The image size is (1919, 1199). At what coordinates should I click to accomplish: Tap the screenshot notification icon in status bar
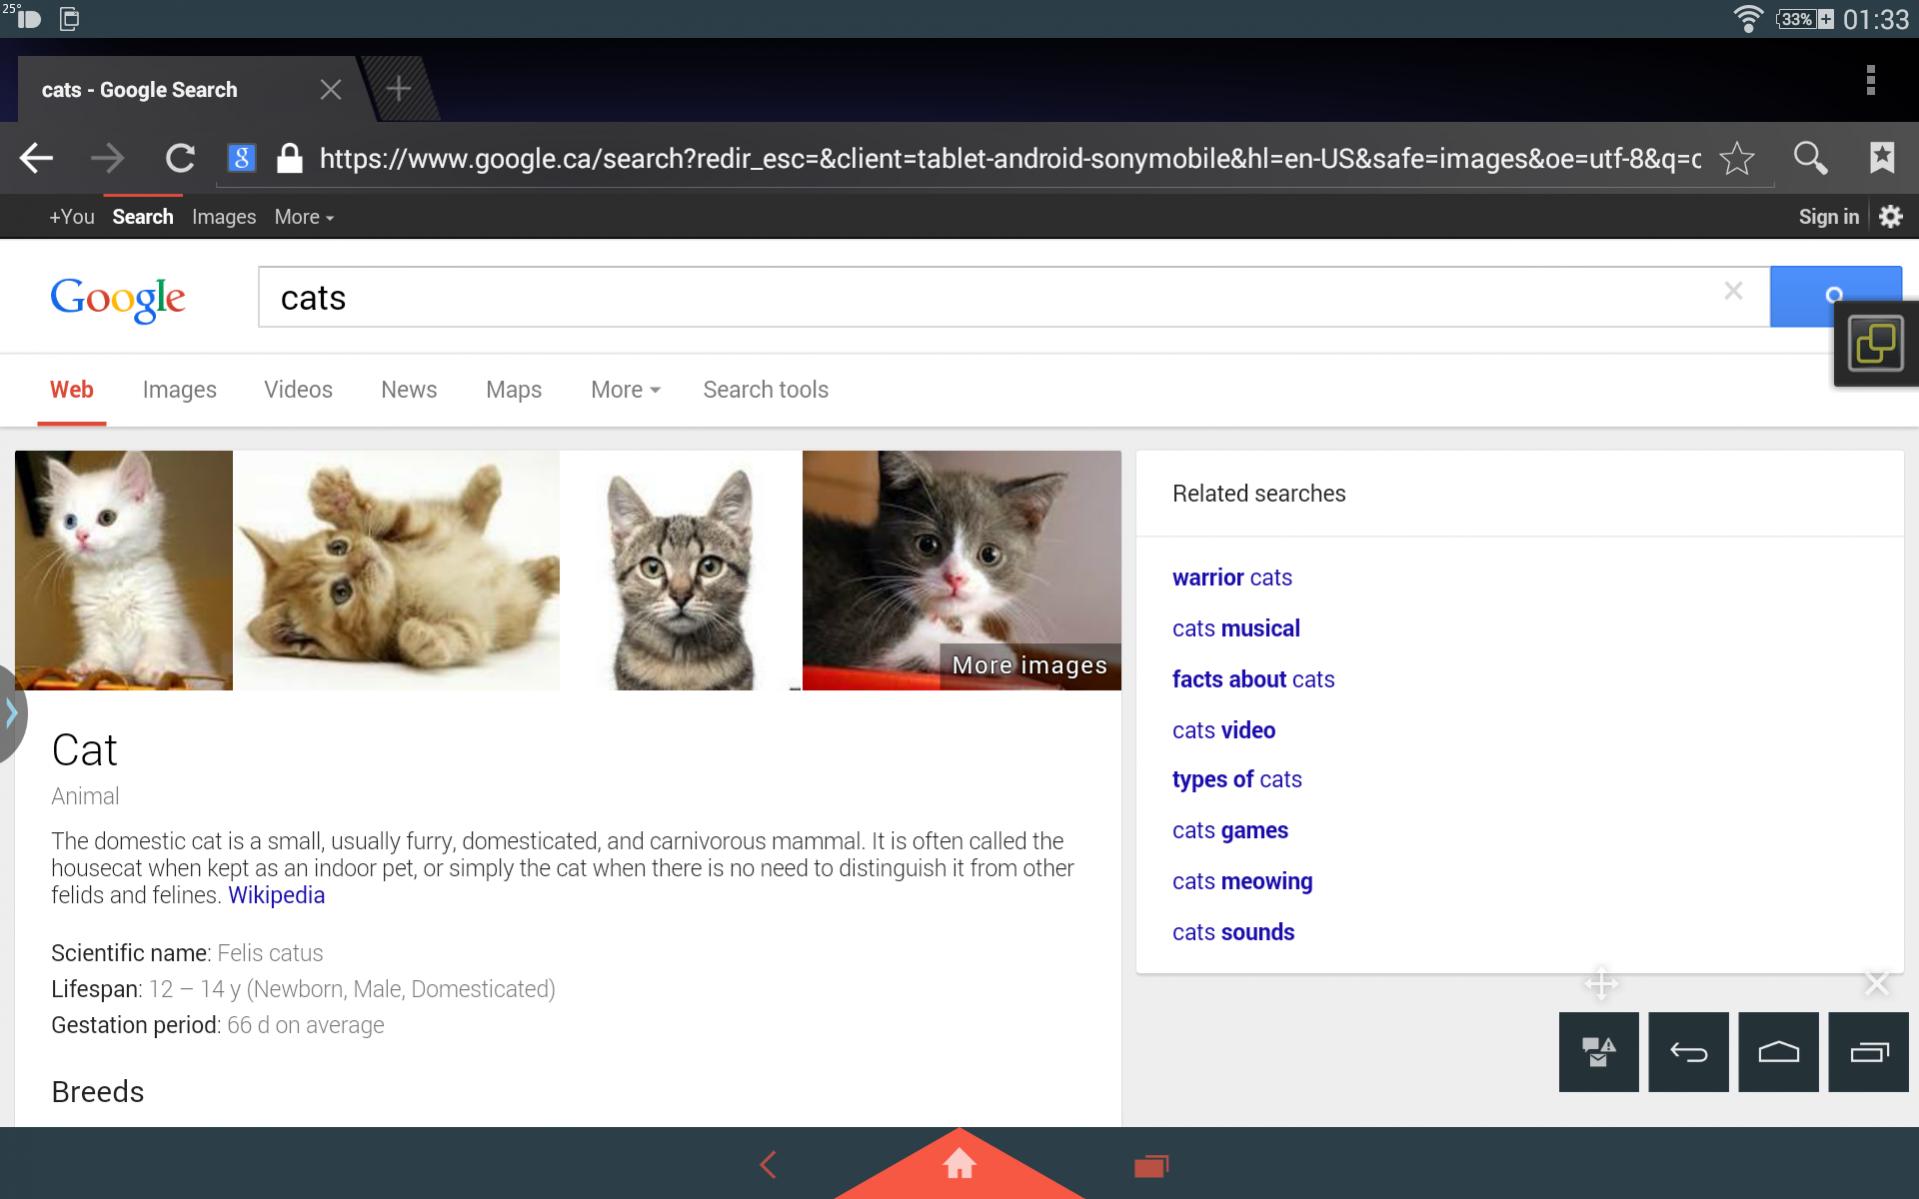coord(69,19)
